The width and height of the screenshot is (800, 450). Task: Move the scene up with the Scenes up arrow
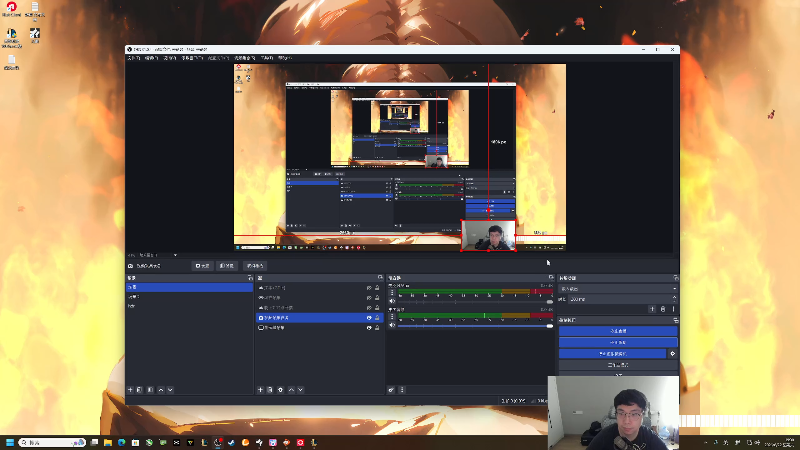(161, 390)
